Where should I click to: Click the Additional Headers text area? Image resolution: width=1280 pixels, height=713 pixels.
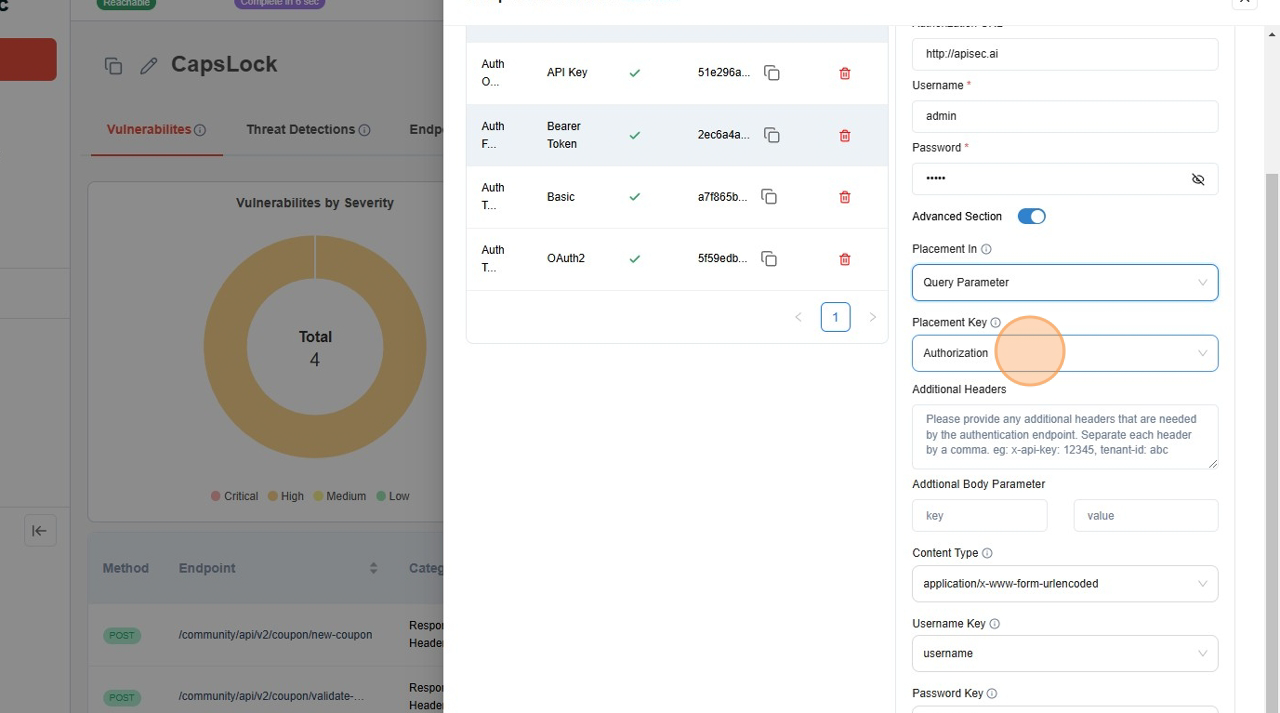coord(1064,436)
